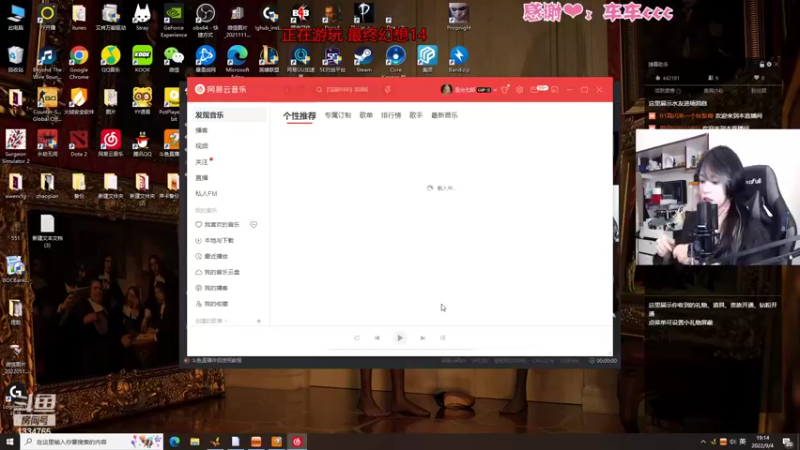Select the 个性推荐 tab
Image resolution: width=800 pixels, height=450 pixels.
(299, 116)
